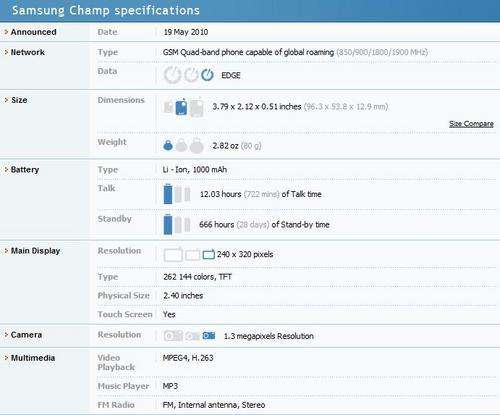Click the blue weight icon
500x415 pixels.
click(168, 145)
